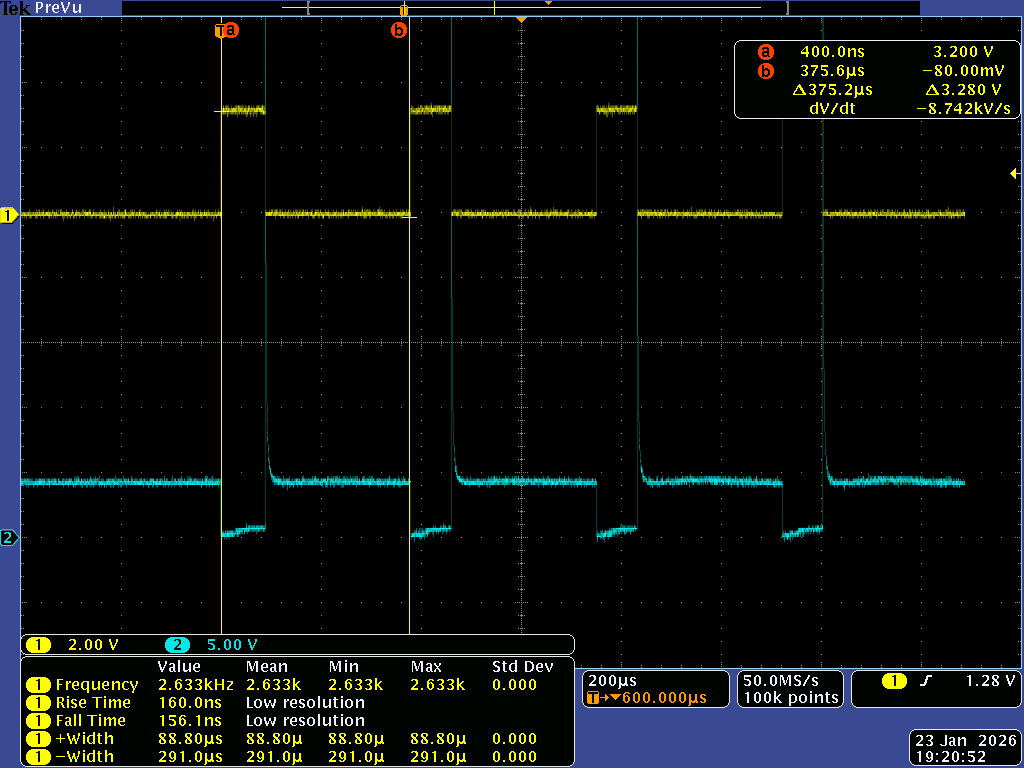Select the channel 2 ground reference marker
This screenshot has width=1024, height=768.
coord(10,539)
